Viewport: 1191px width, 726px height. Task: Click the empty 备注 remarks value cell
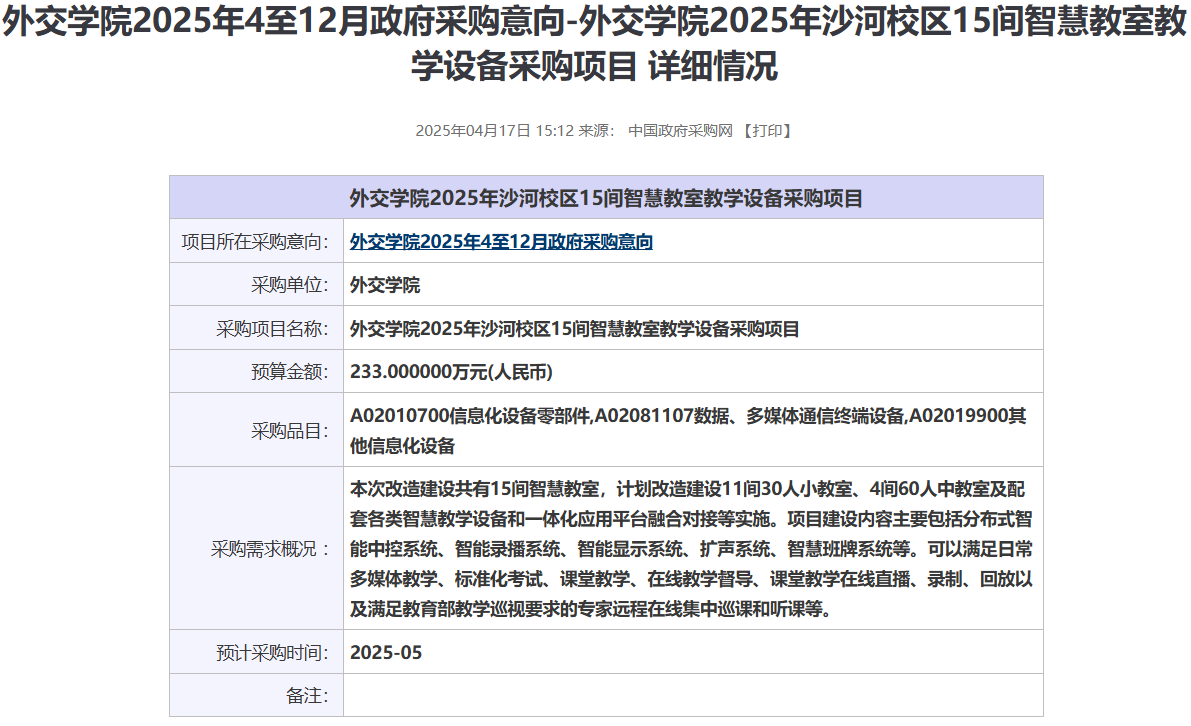692,696
